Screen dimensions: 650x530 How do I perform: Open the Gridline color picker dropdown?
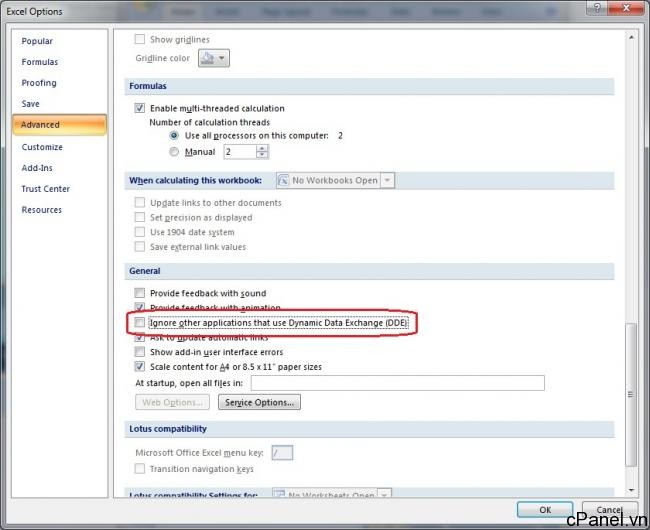214,58
